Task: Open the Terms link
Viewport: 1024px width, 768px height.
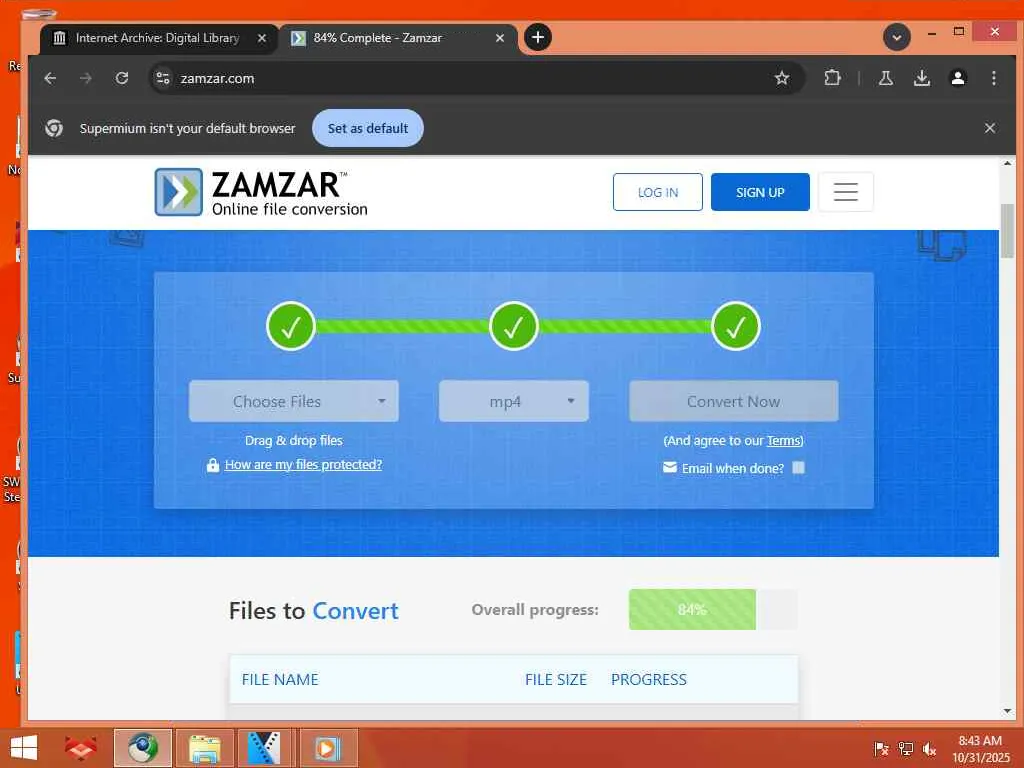Action: [x=784, y=440]
